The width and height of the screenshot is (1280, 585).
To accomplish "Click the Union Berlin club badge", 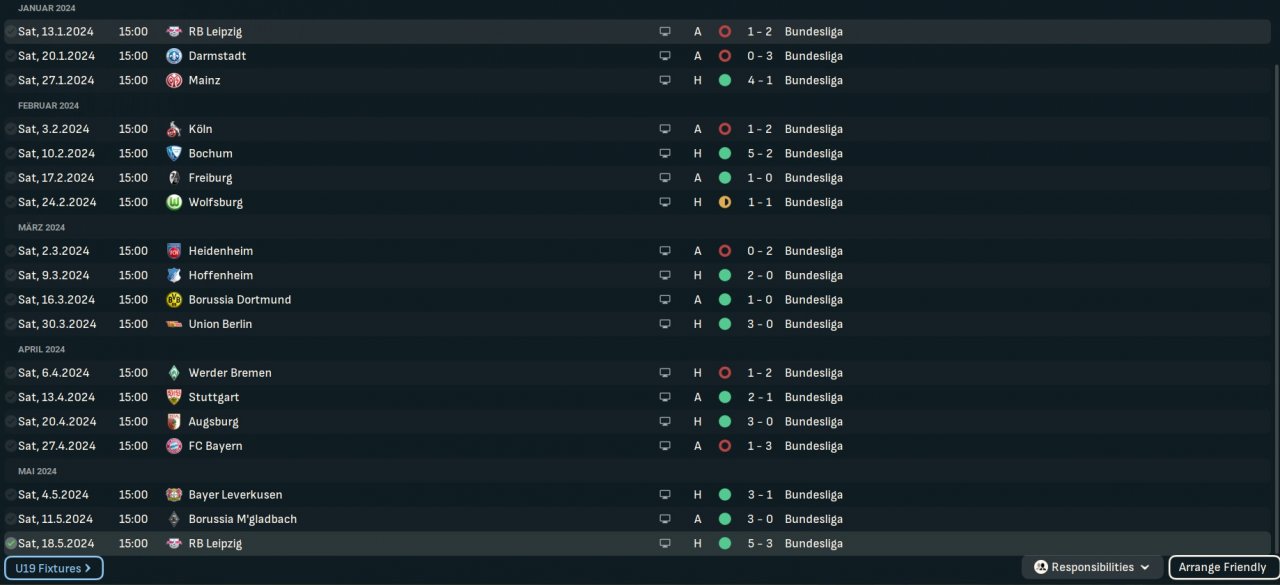I will click(174, 324).
